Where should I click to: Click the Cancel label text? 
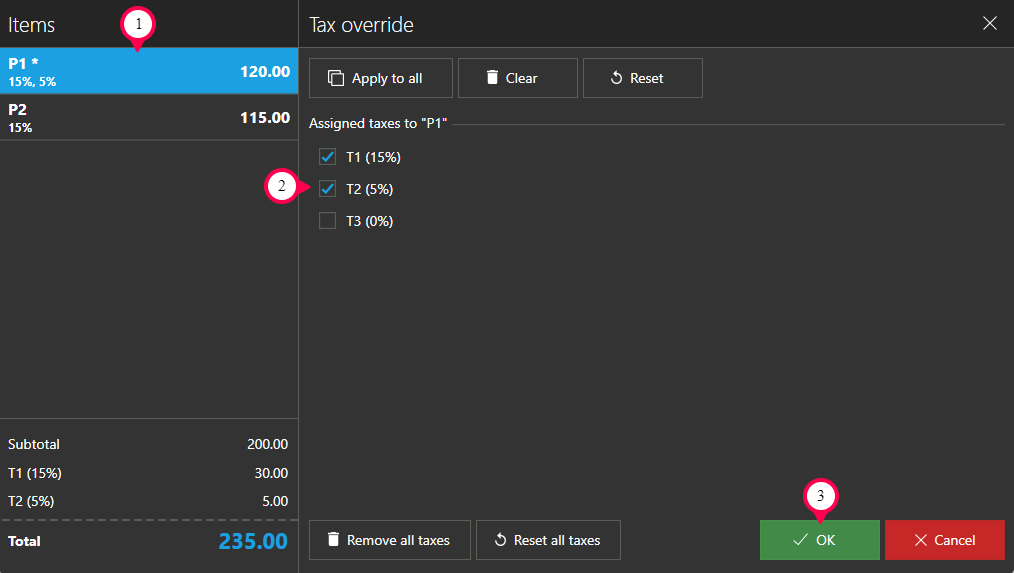point(955,540)
